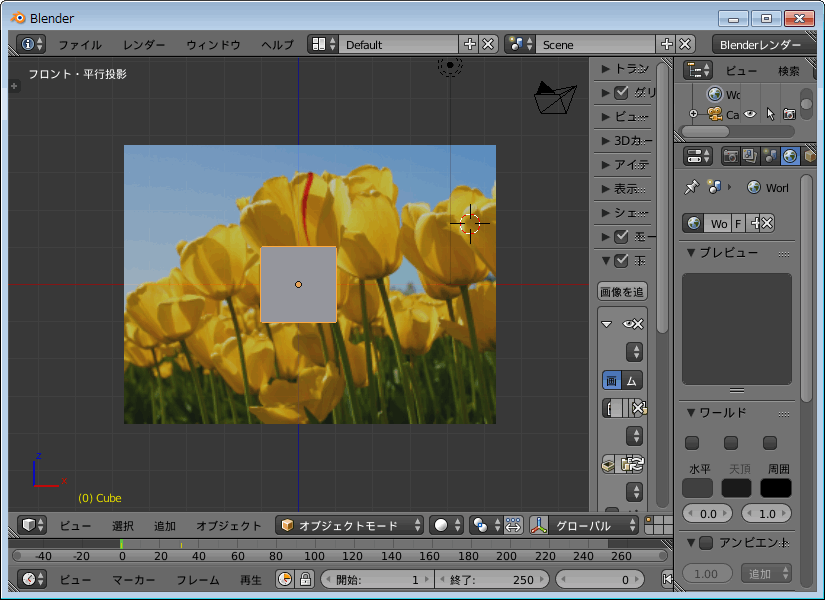Open the World properties tab icon
The width and height of the screenshot is (825, 600).
(790, 156)
